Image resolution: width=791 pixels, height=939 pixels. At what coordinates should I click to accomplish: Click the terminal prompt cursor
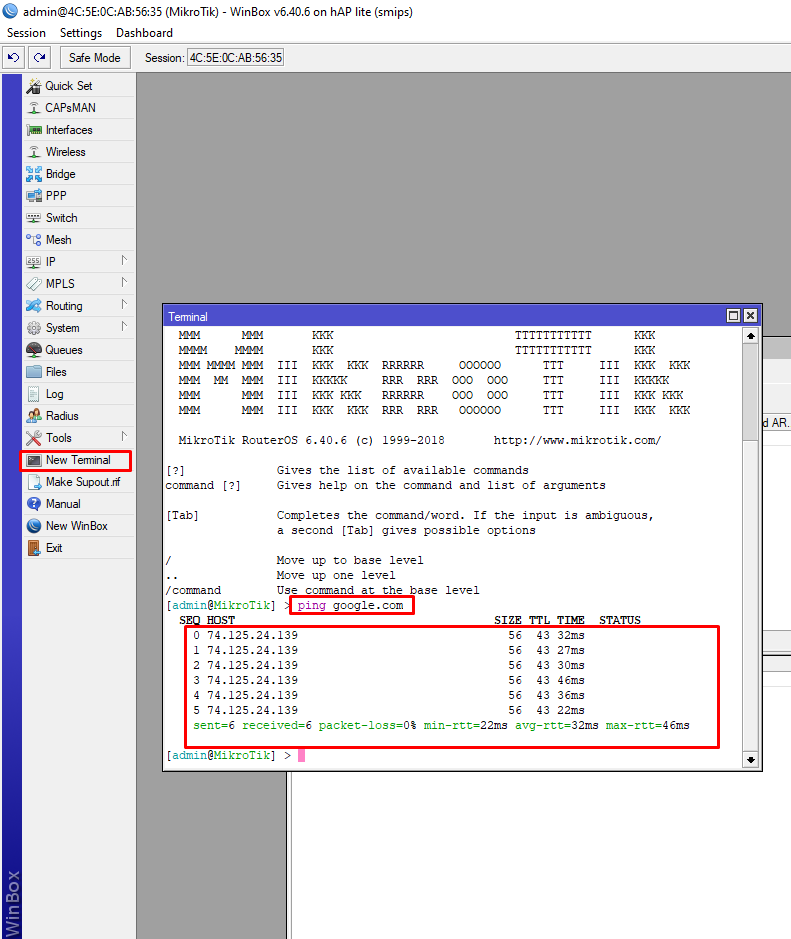pyautogui.click(x=302, y=756)
